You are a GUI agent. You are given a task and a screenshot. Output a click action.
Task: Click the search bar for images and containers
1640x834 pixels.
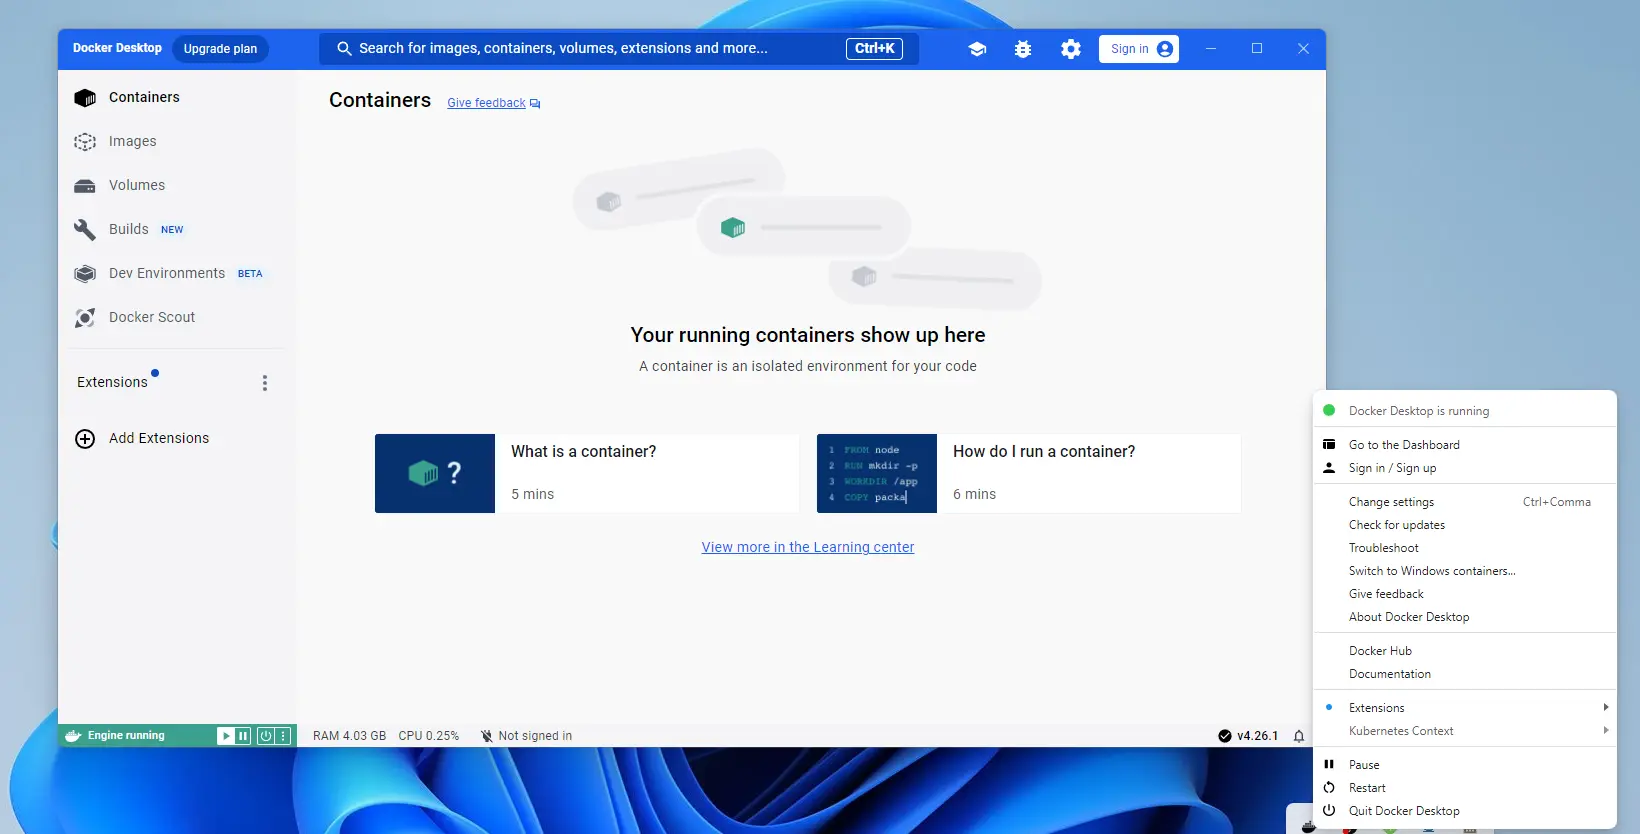[x=600, y=49]
